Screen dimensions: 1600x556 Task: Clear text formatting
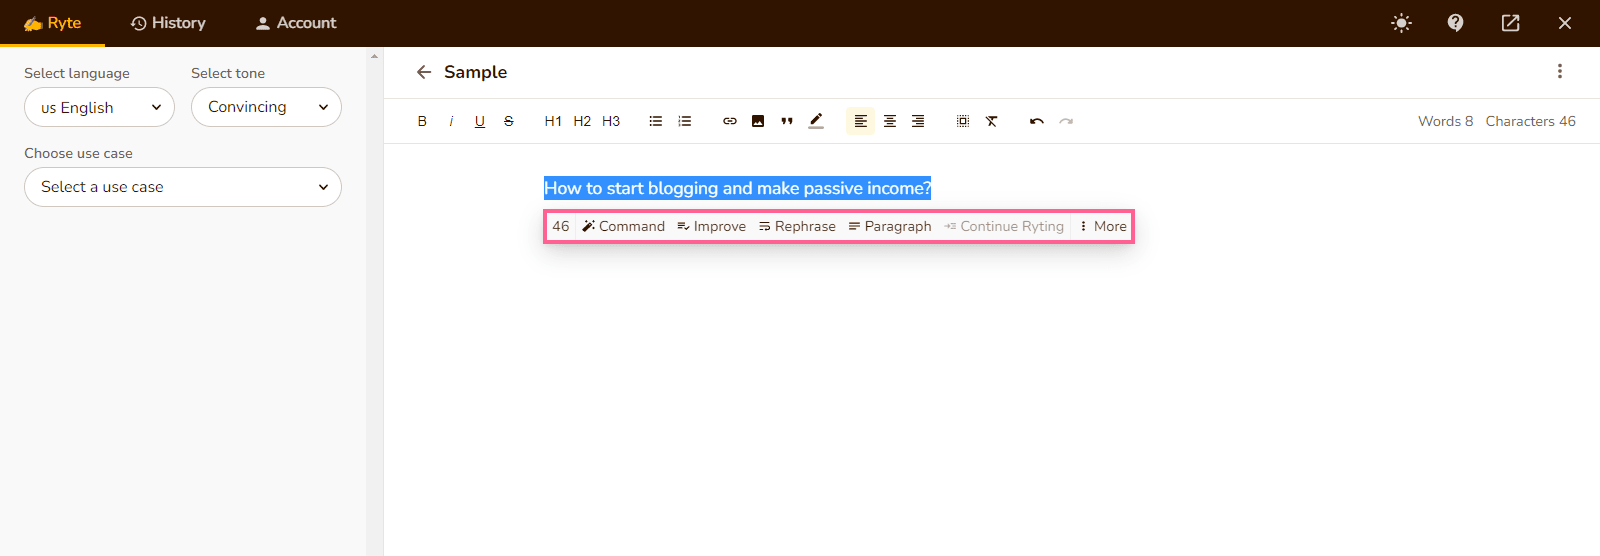(992, 121)
